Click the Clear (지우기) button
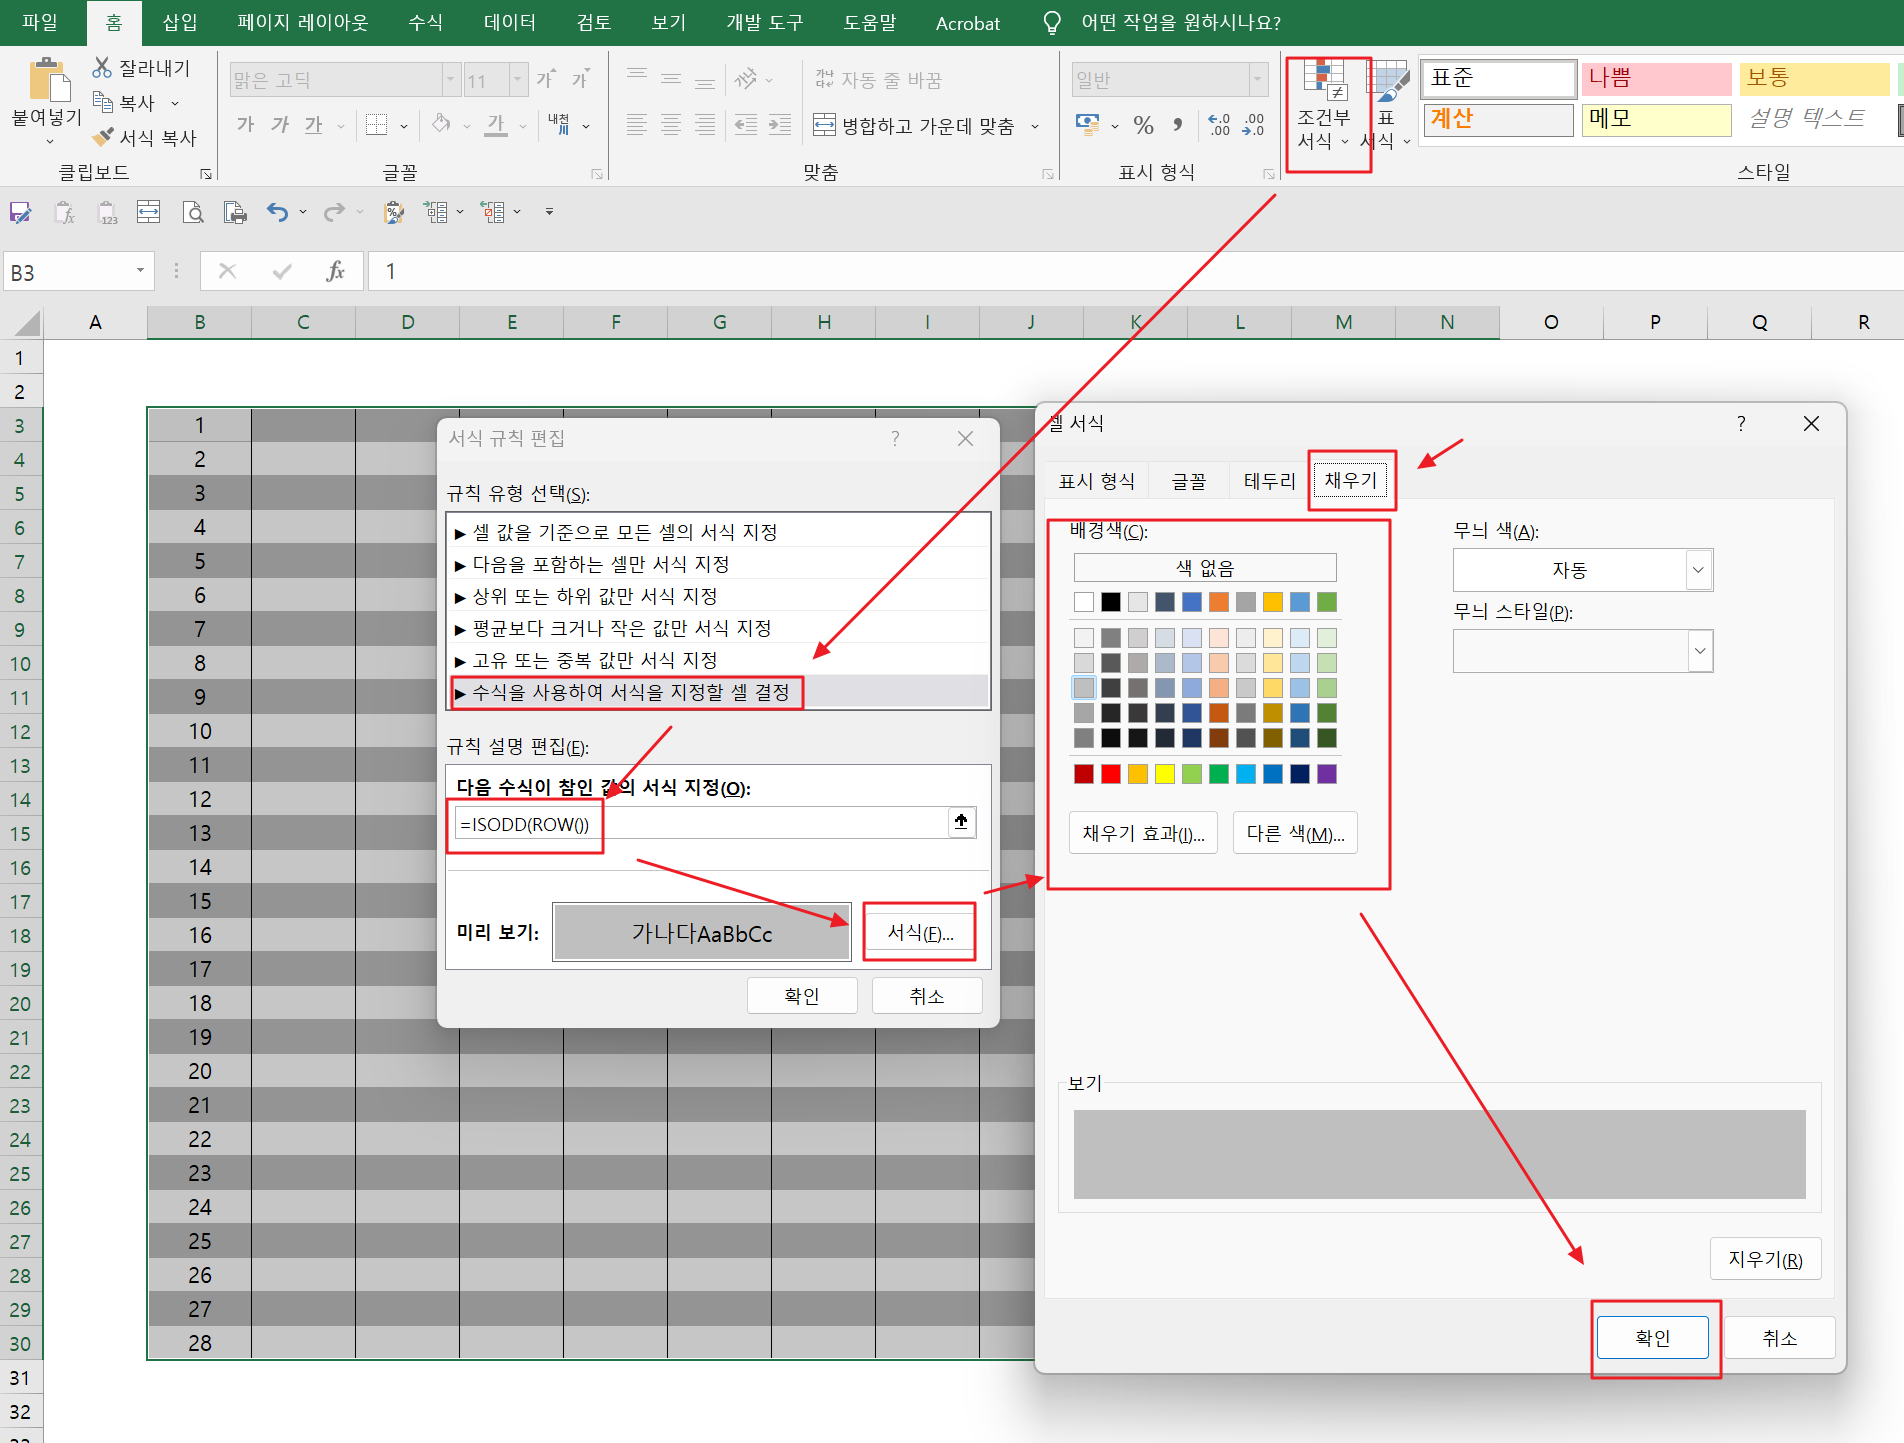The height and width of the screenshot is (1443, 1904). (x=1765, y=1259)
